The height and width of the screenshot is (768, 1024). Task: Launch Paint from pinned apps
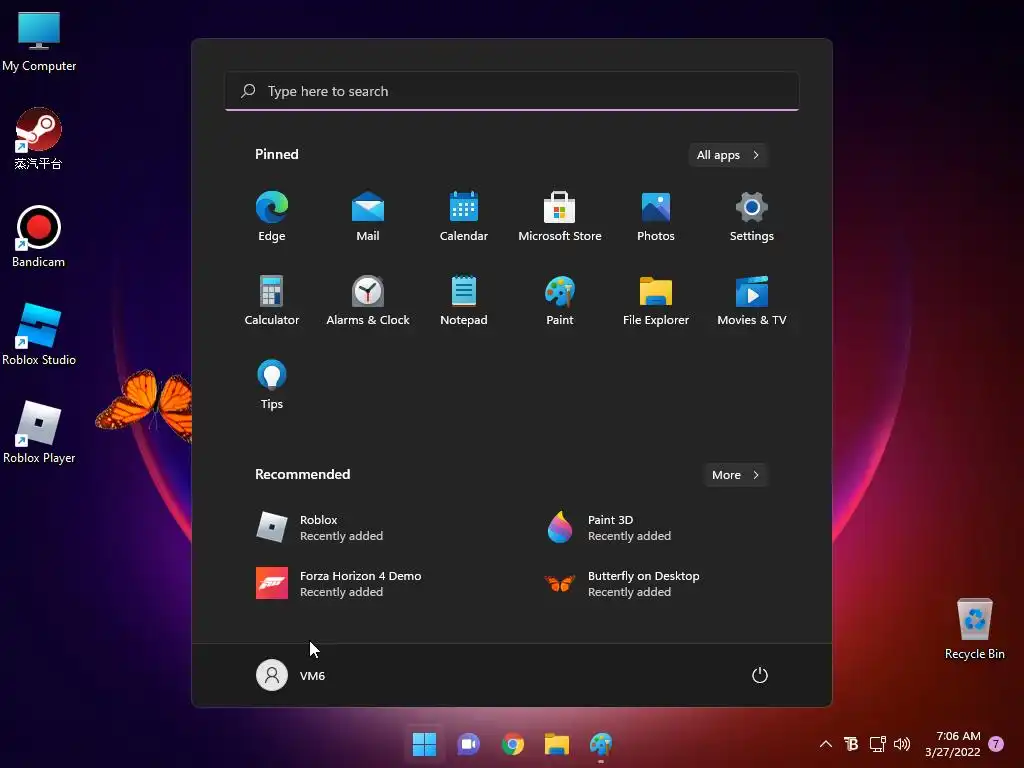(560, 300)
